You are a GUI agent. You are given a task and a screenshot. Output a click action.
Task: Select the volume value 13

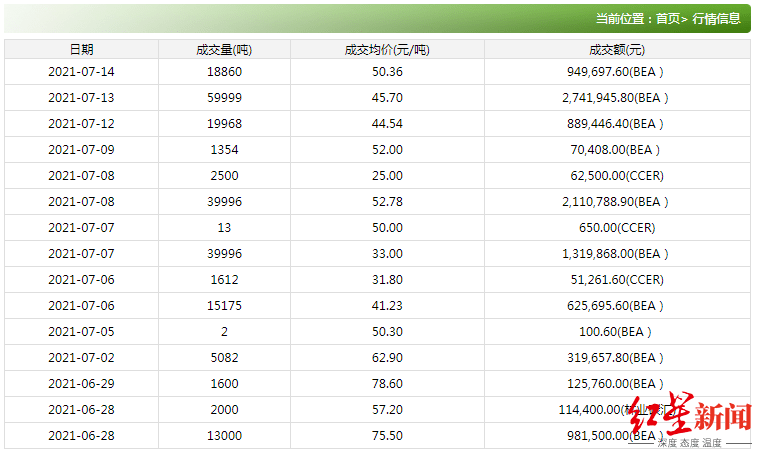tap(224, 228)
